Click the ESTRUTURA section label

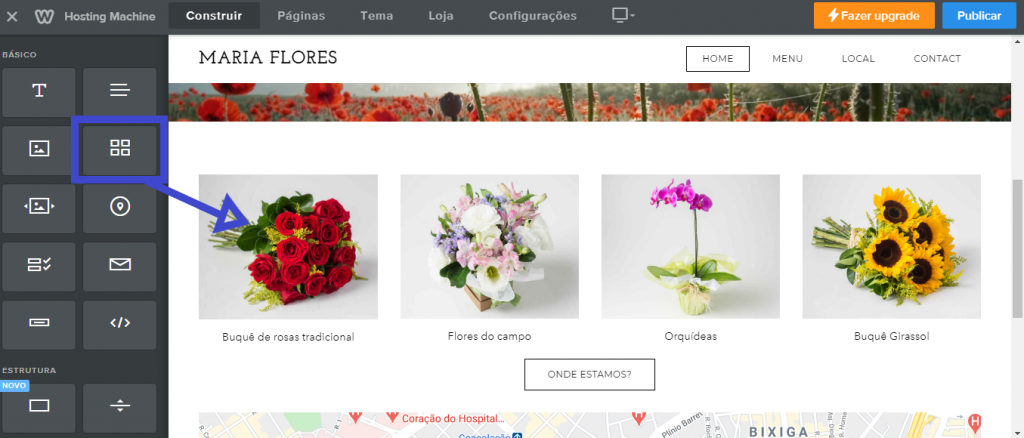(x=29, y=371)
